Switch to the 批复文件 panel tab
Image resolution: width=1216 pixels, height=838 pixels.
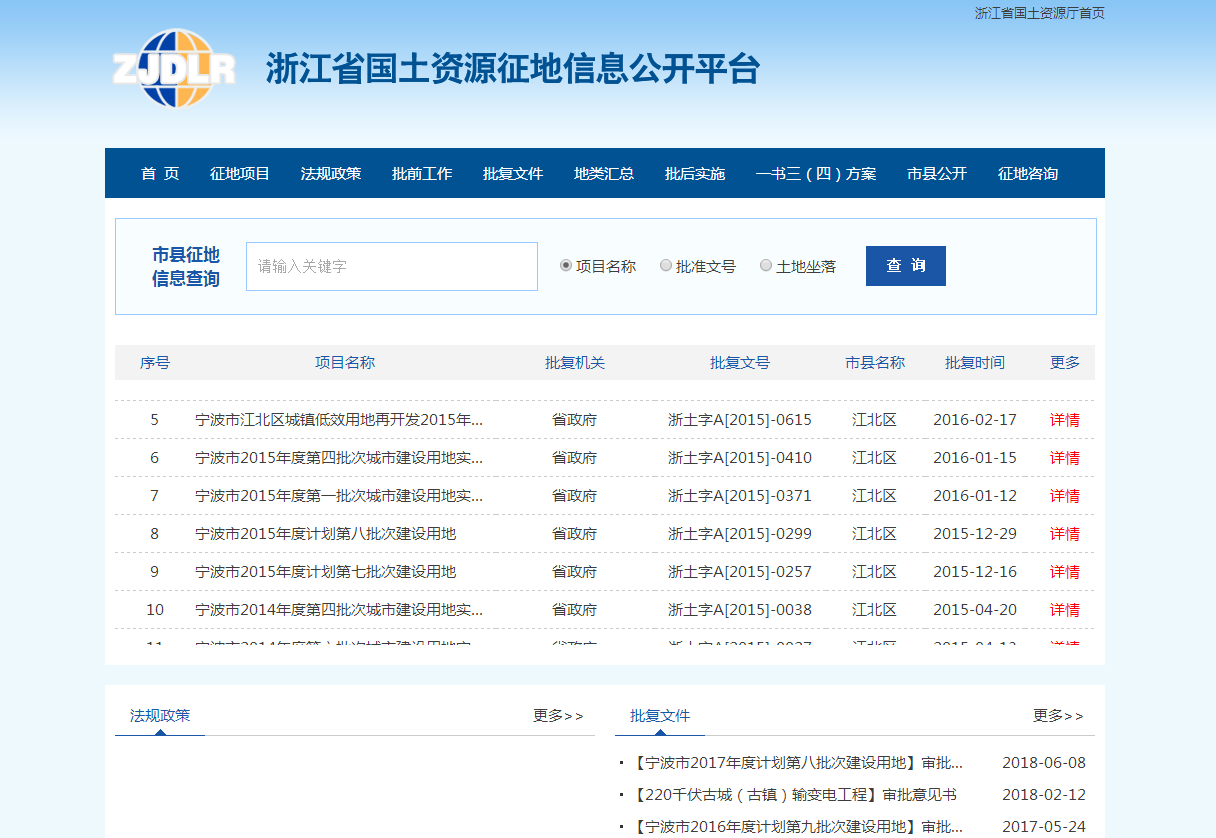coord(660,716)
